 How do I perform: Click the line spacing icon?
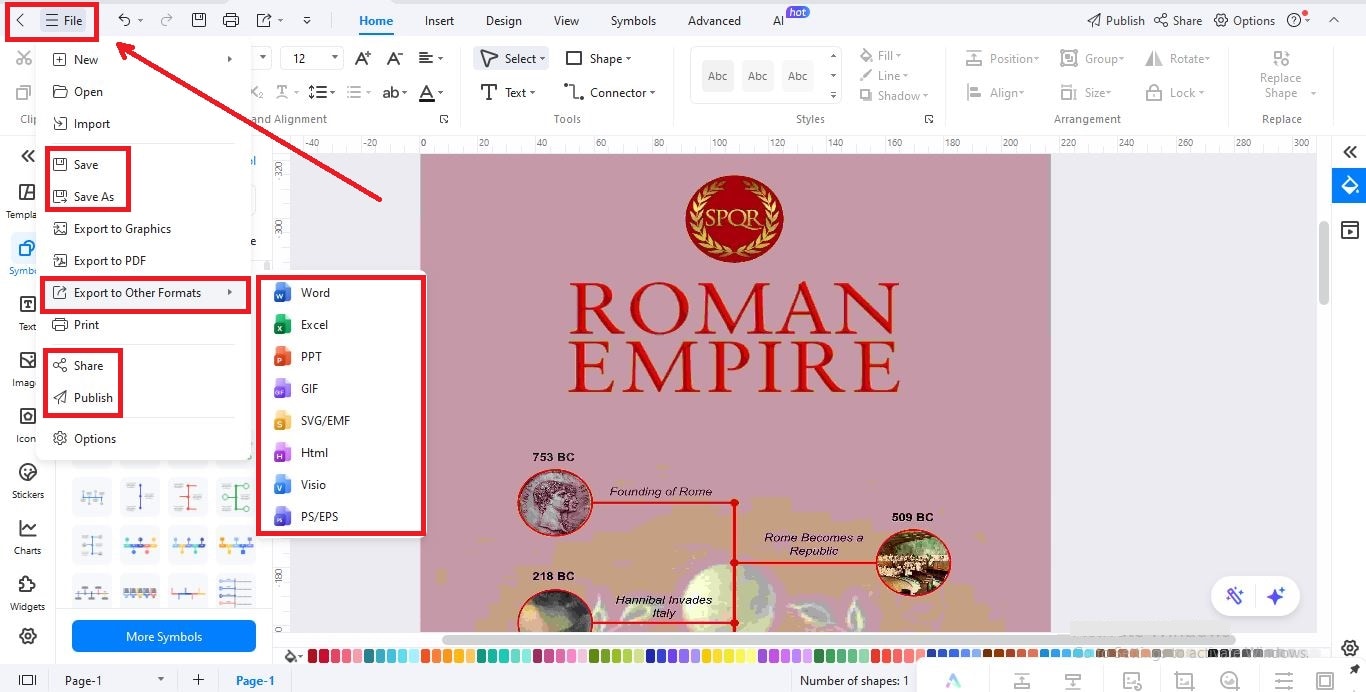tap(317, 93)
